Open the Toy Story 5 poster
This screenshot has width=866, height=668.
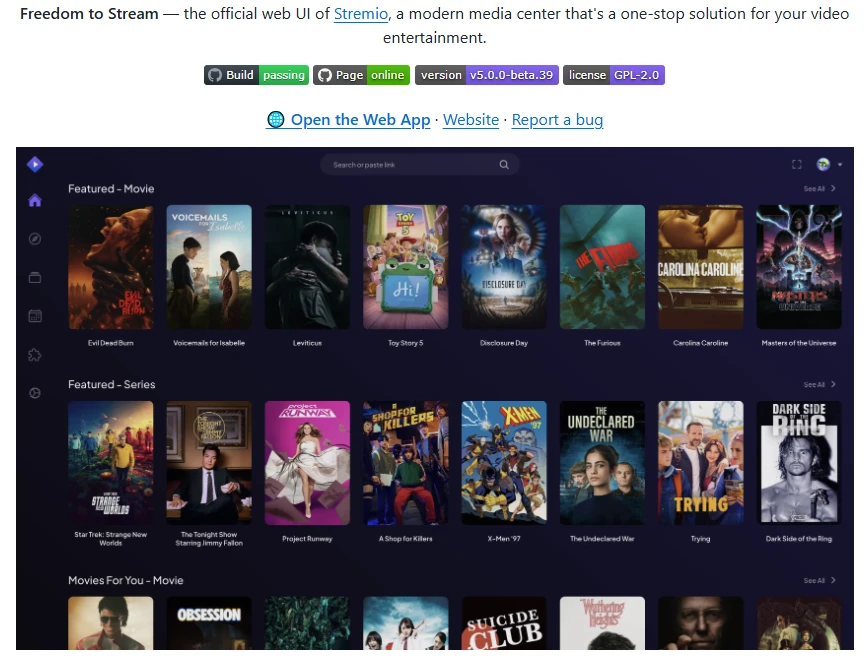[x=405, y=267]
